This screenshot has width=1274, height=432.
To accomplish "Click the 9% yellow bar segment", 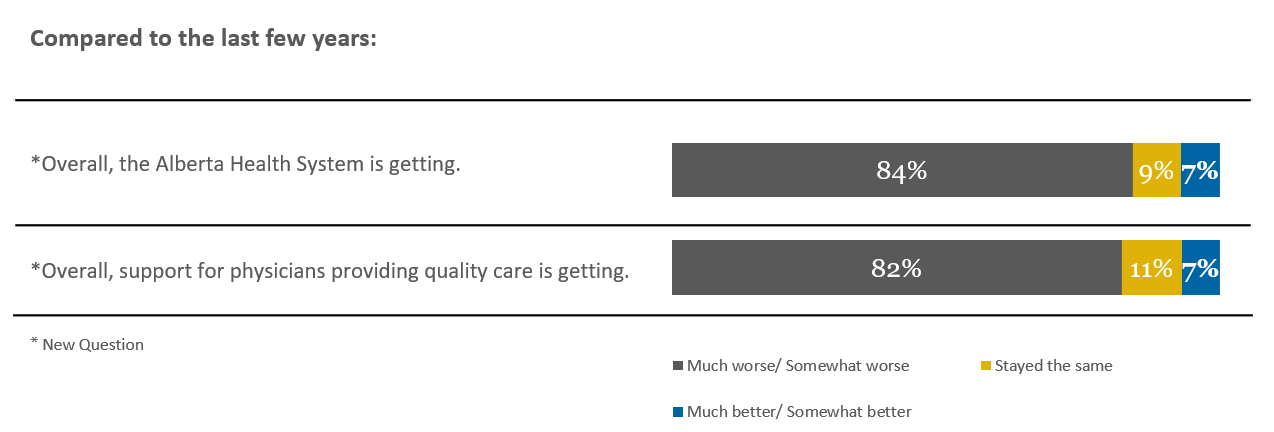I will [1157, 170].
